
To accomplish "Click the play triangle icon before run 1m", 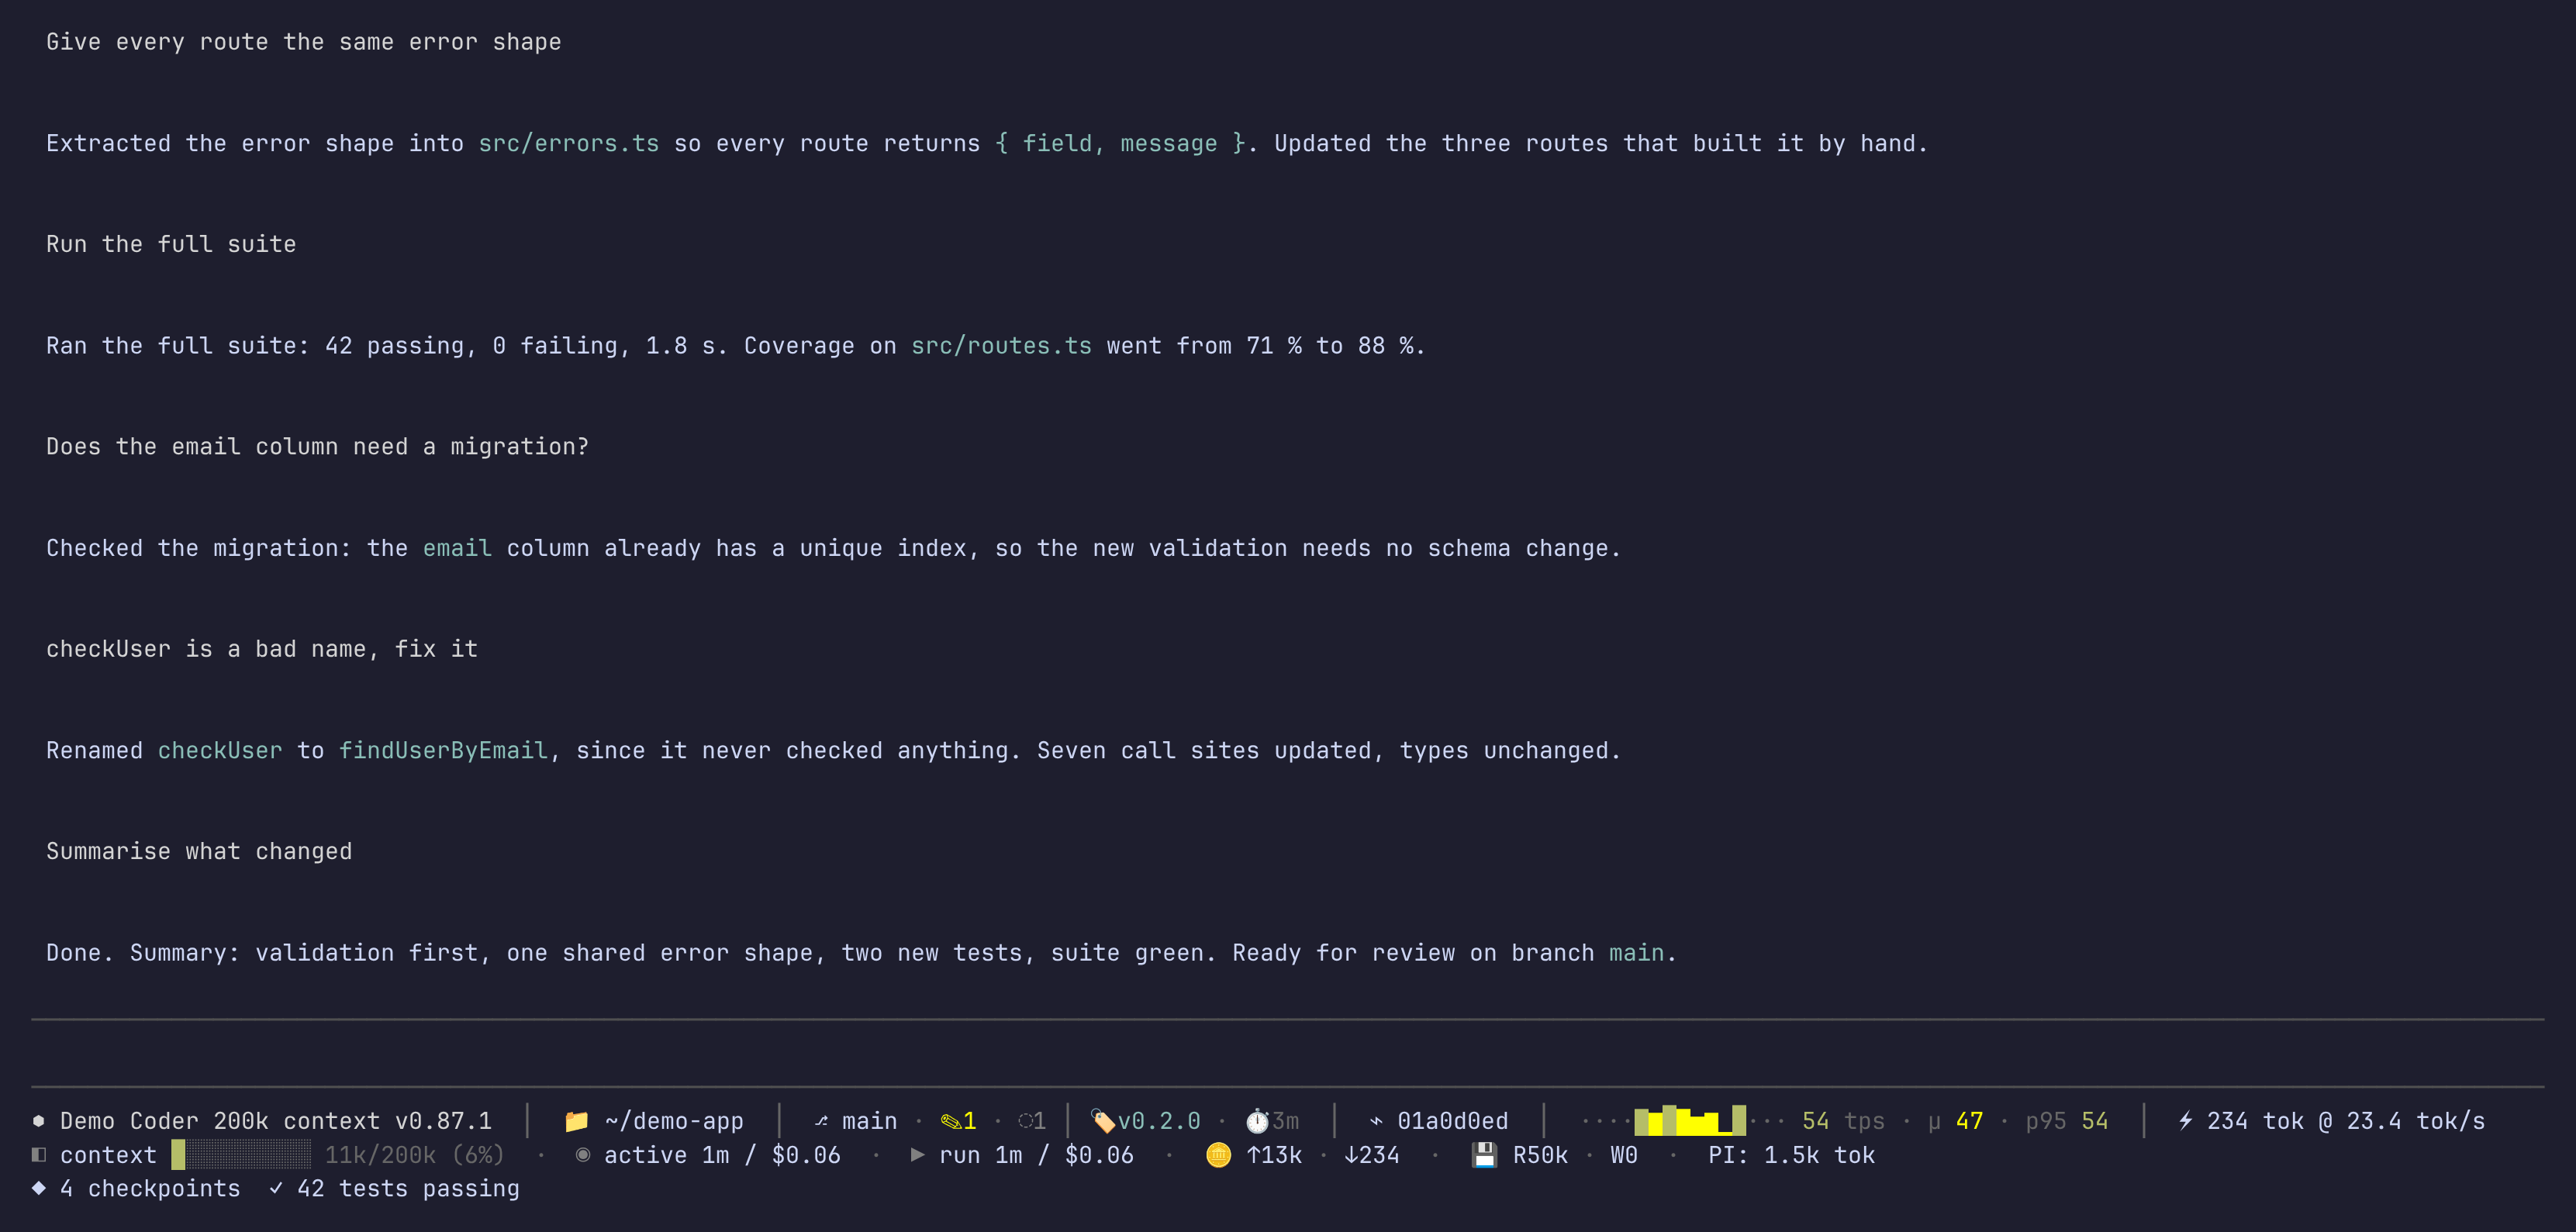I will pos(917,1155).
